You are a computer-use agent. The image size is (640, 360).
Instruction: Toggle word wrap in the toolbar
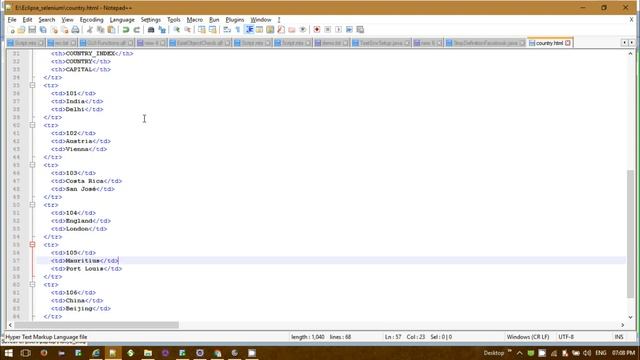[227, 30]
